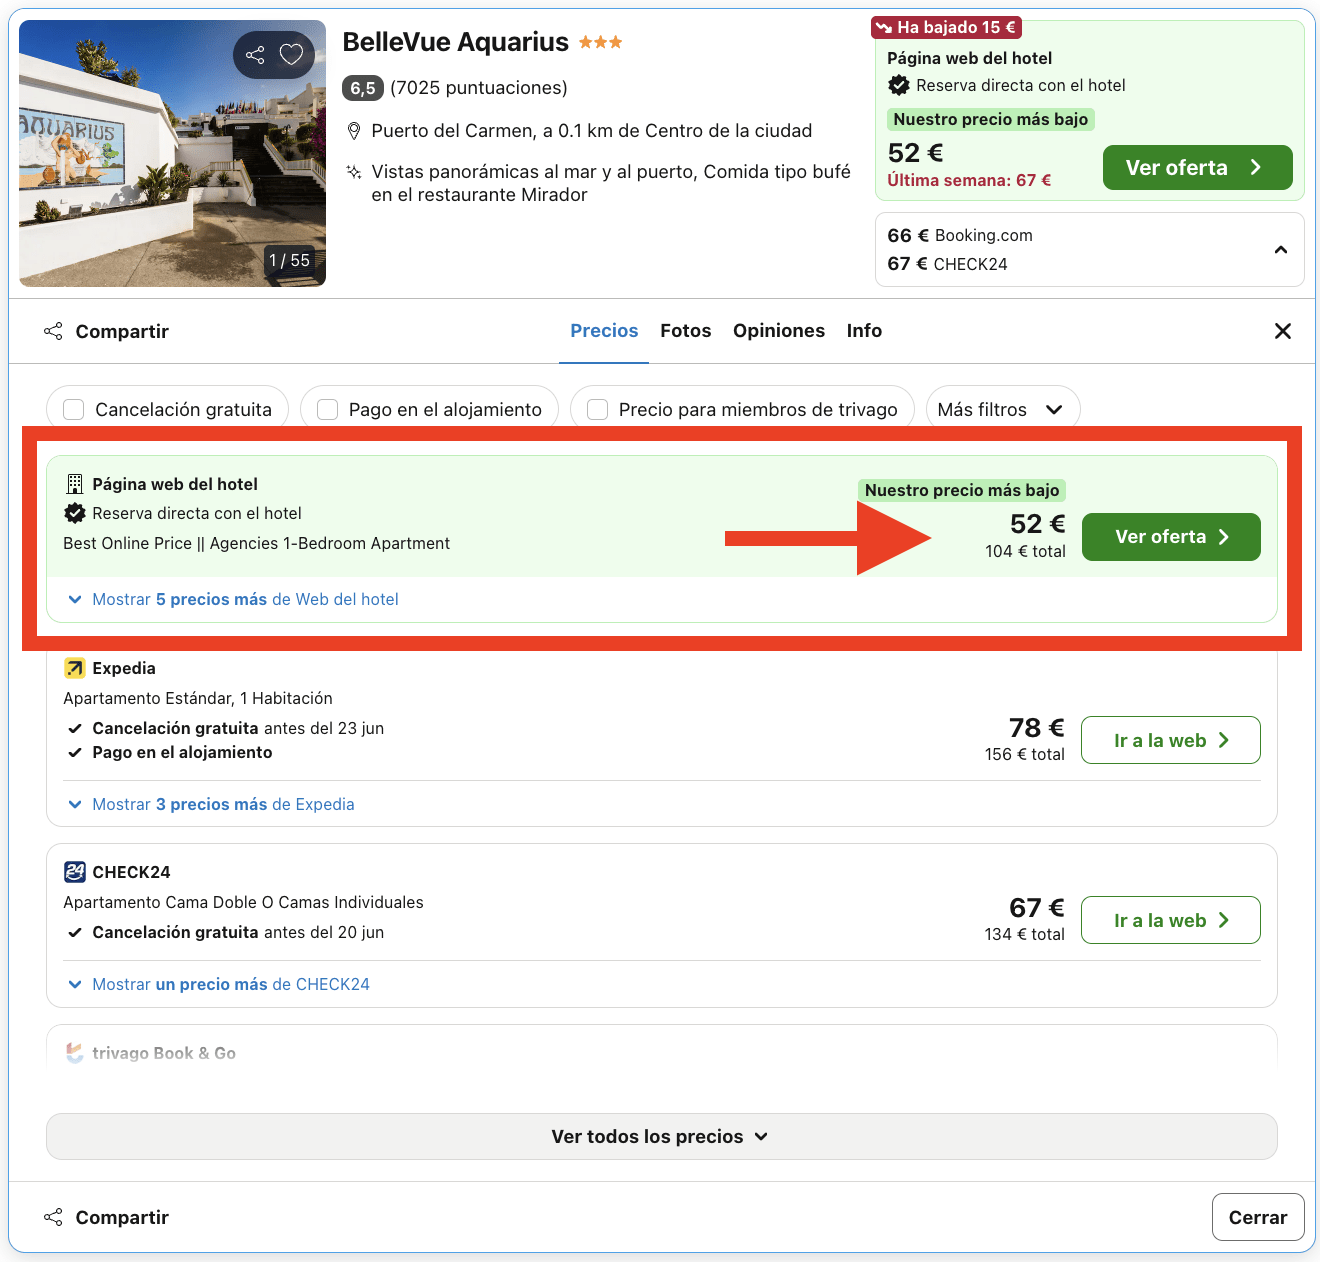1320x1262 pixels.
Task: Check Precio para miembros de trivago
Action: [x=597, y=409]
